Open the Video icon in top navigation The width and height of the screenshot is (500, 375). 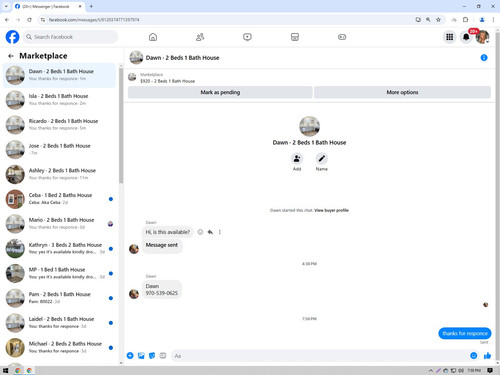(x=247, y=37)
